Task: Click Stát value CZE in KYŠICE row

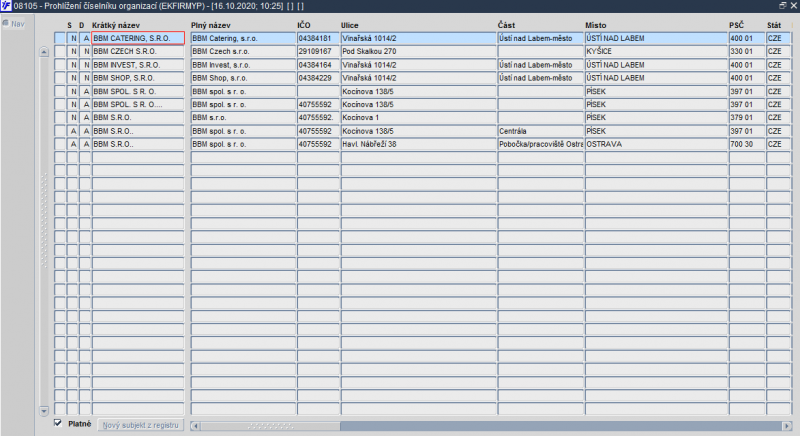Action: coord(779,52)
